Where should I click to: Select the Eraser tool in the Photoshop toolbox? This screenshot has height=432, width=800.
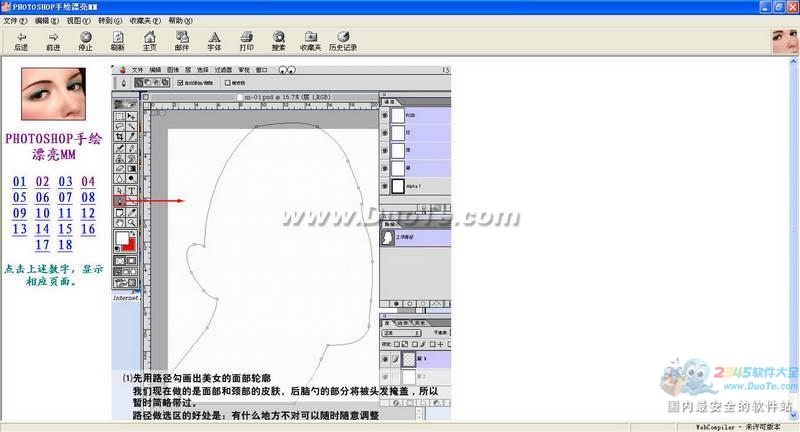coord(119,169)
